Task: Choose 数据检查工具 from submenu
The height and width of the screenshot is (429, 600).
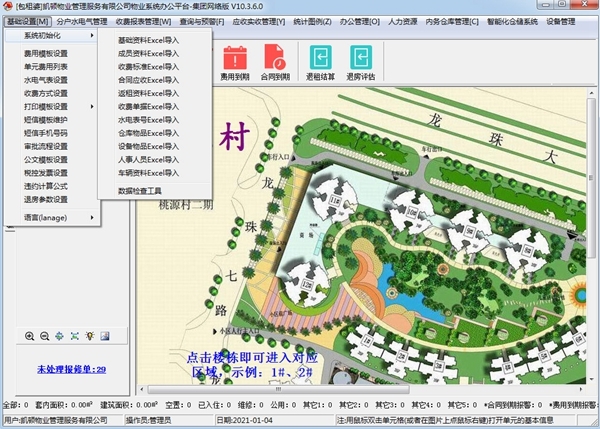Action: click(x=140, y=191)
